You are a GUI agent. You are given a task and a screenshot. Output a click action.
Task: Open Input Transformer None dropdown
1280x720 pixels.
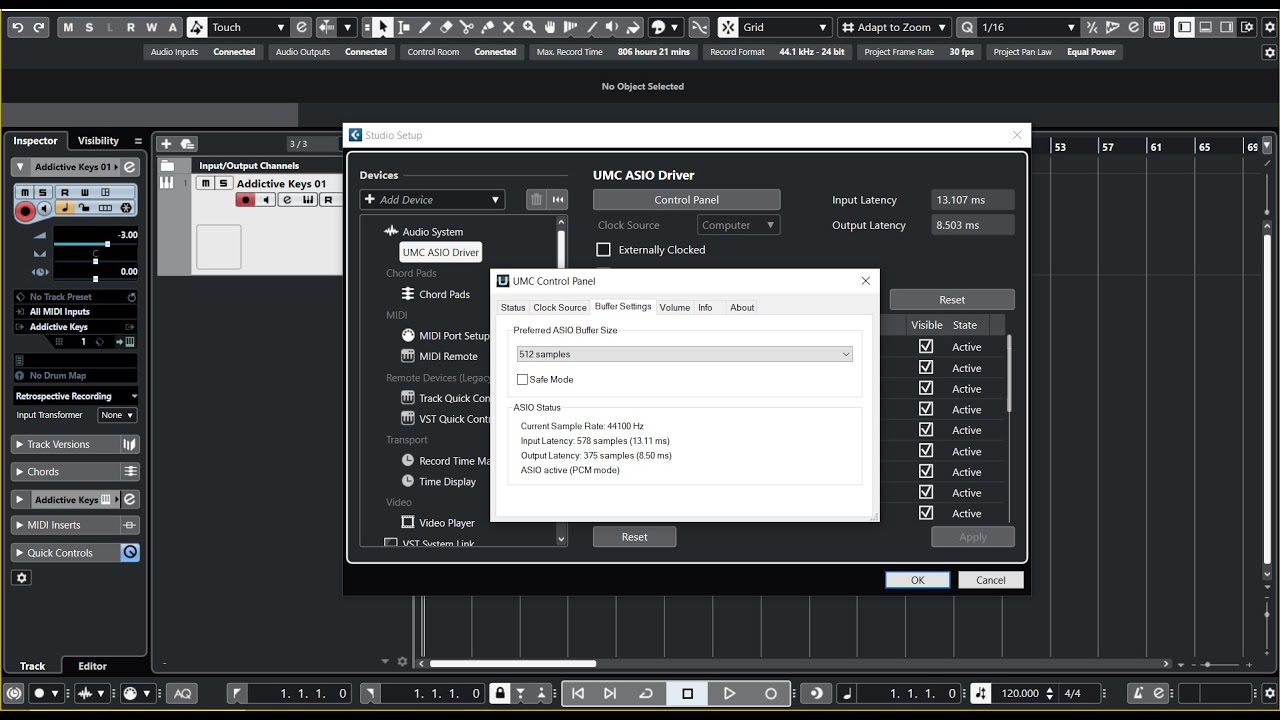[x=117, y=415]
